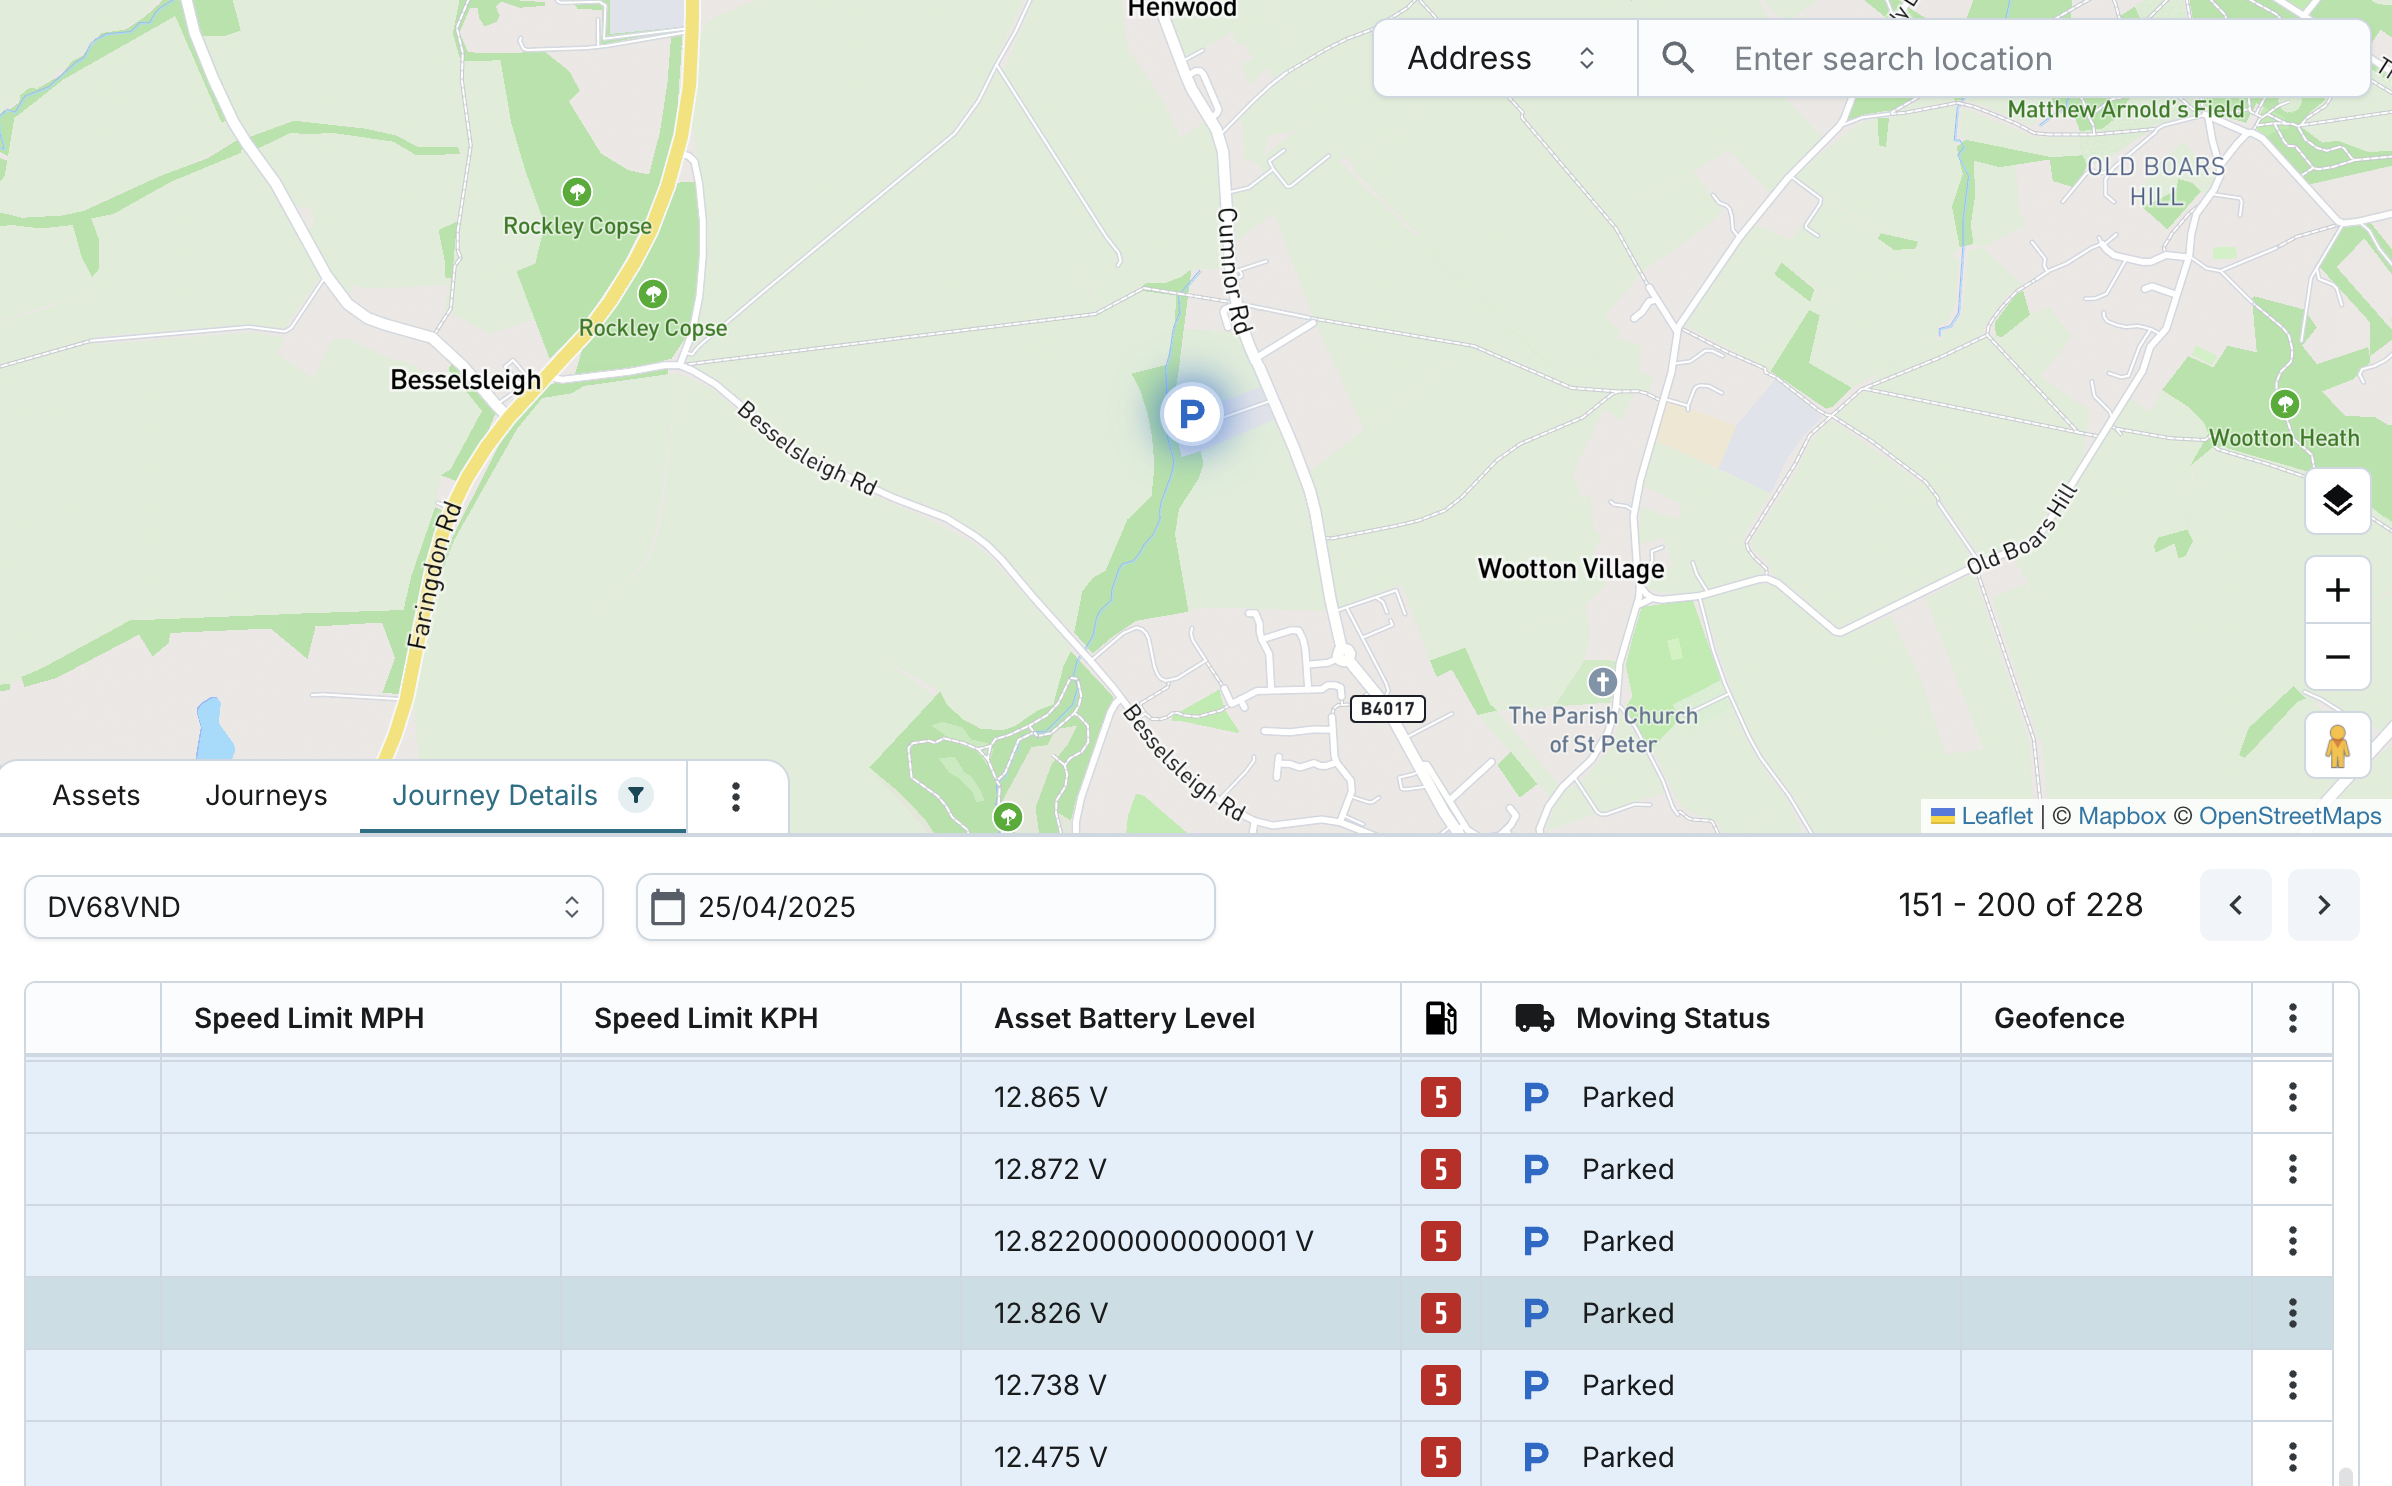The image size is (2392, 1486).
Task: Open row menu for 12.826 V entry
Action: pos(2292,1313)
